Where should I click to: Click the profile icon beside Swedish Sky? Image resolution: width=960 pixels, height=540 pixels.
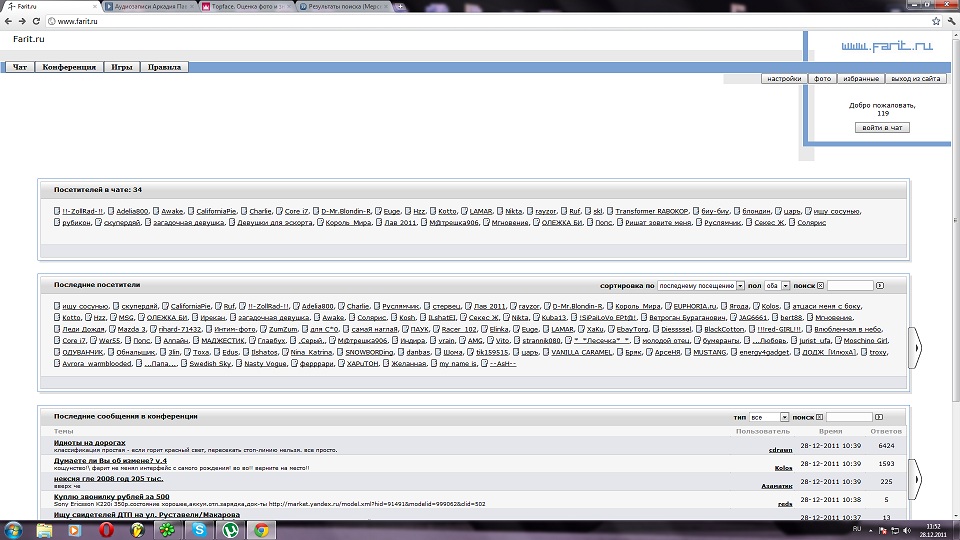pos(184,364)
